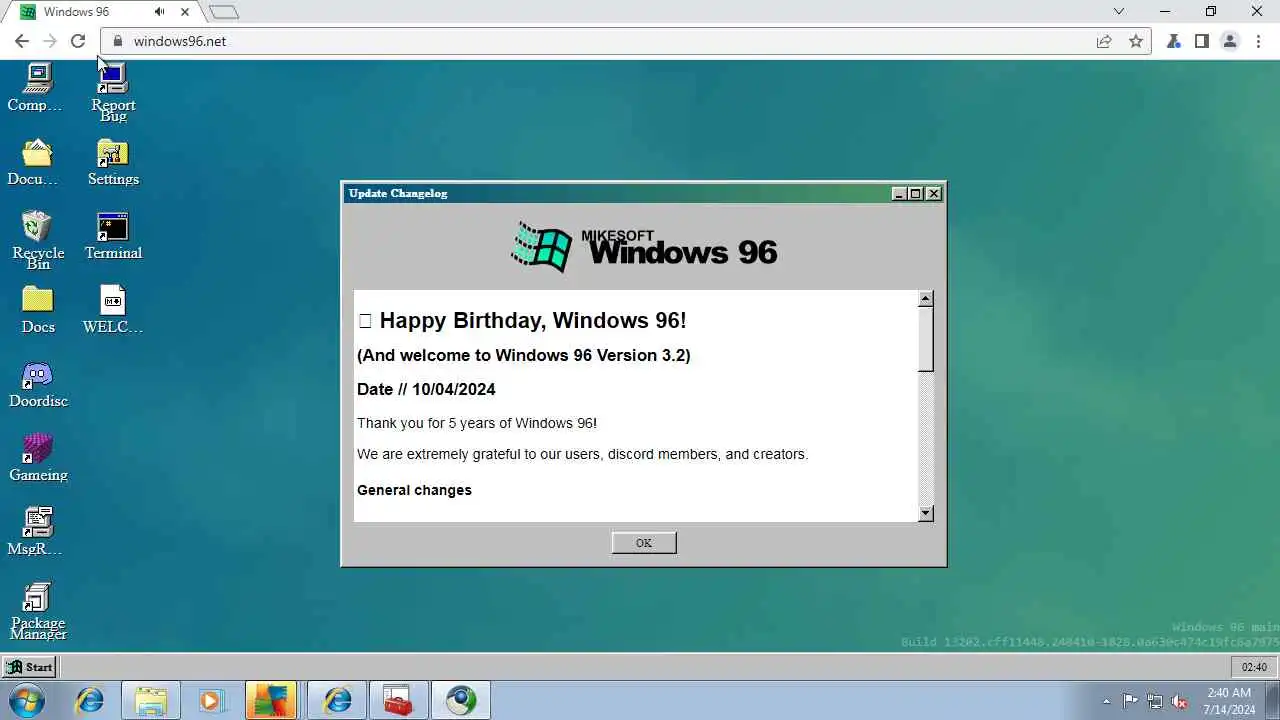This screenshot has width=1280, height=720.
Task: Minimize the Update Changelog window
Action: [899, 194]
